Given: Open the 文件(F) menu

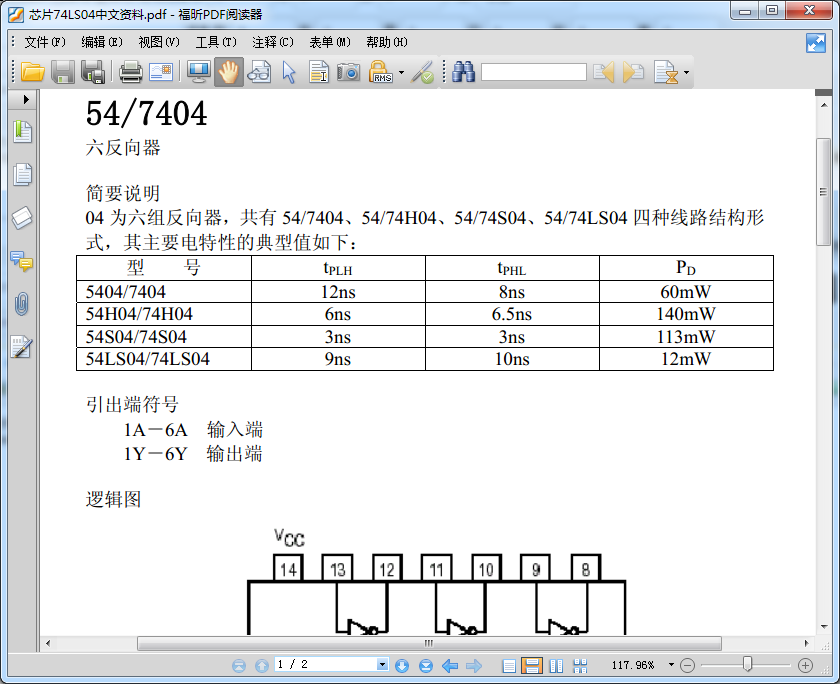Looking at the screenshot, I should click(x=44, y=42).
